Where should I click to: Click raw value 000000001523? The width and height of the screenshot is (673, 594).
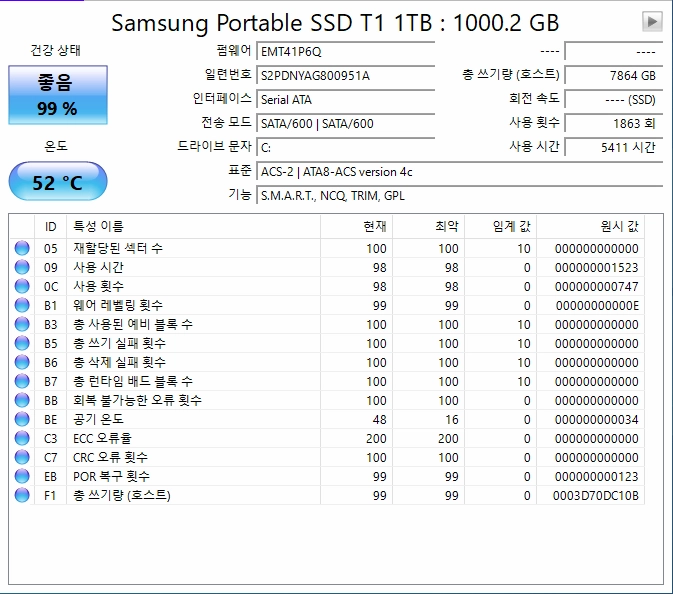(x=596, y=267)
